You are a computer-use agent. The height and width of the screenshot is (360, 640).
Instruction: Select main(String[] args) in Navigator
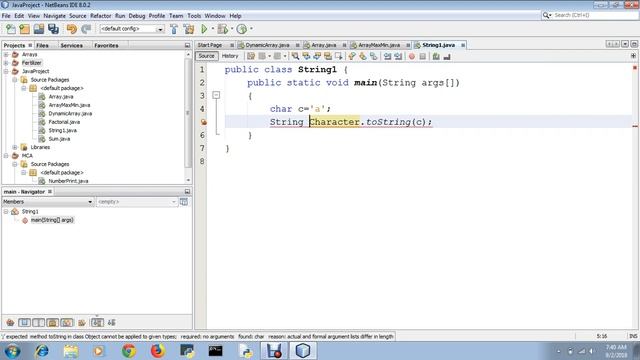(52, 220)
